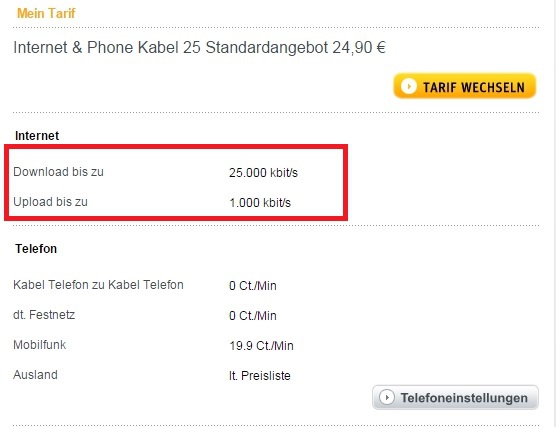Select the 1.000 kbit/s upload value
Screen dimensions: 556x427
click(x=260, y=203)
